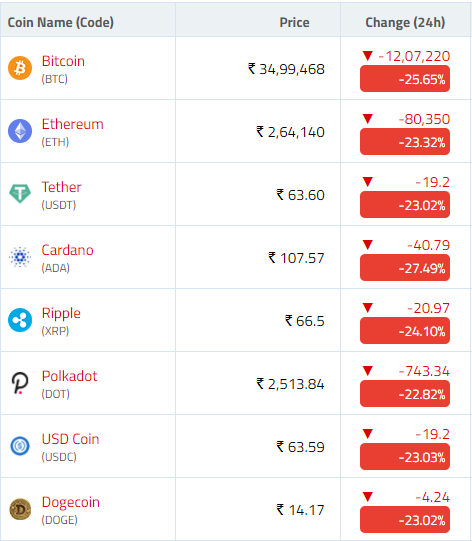The height and width of the screenshot is (541, 472).
Task: Click the Dogecoin gold coin icon
Action: (20, 509)
